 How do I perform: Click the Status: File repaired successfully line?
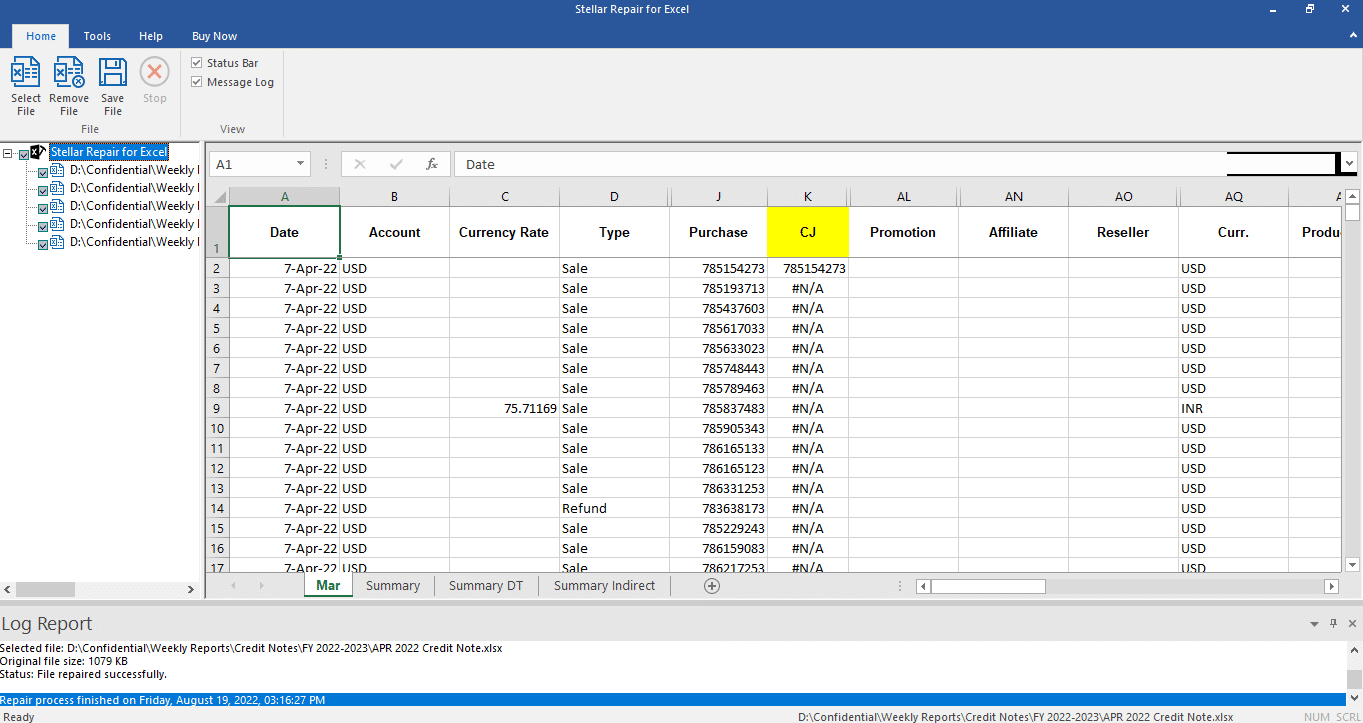[x=84, y=674]
